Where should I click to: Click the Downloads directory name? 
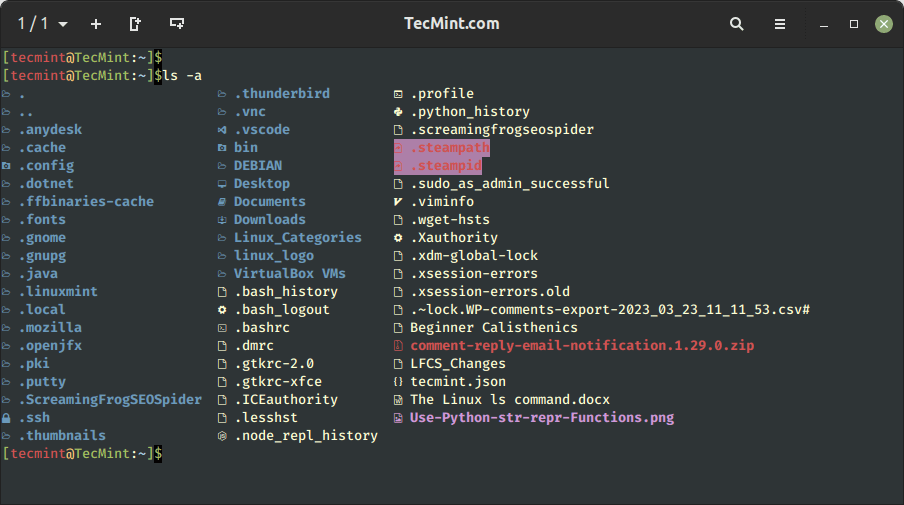[x=269, y=220]
